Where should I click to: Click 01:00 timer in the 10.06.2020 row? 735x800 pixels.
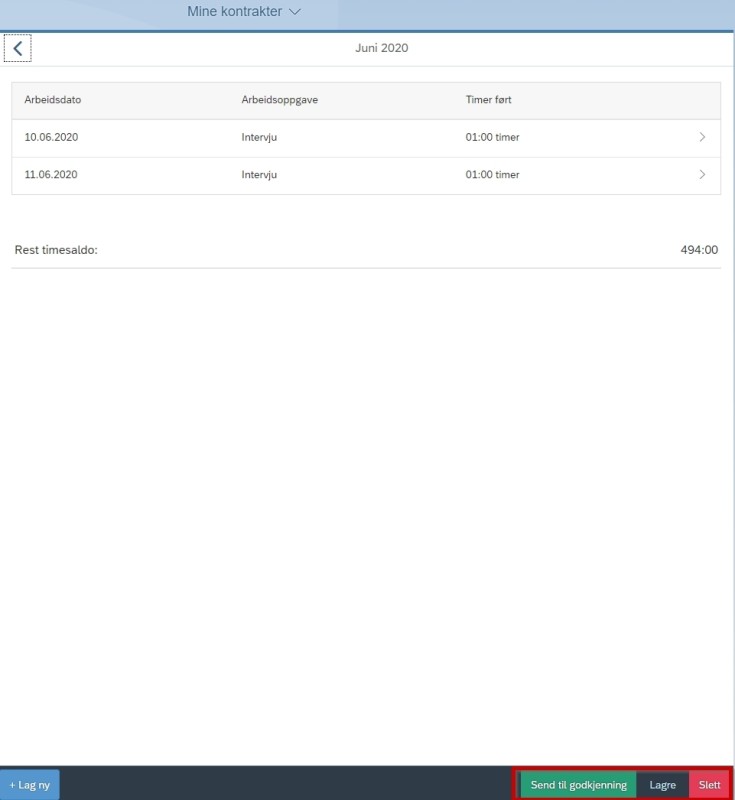[x=492, y=137]
